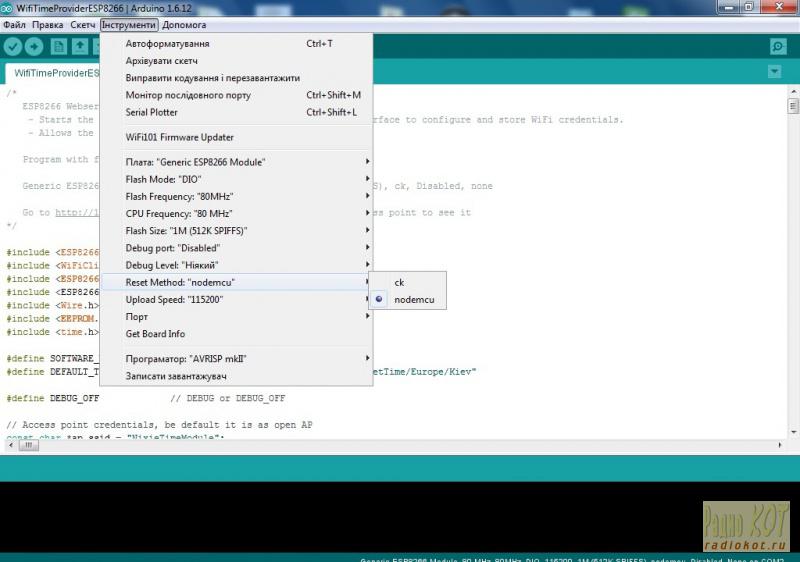The image size is (800, 562).
Task: Click the Verify sketch checkmark icon
Action: click(x=13, y=47)
